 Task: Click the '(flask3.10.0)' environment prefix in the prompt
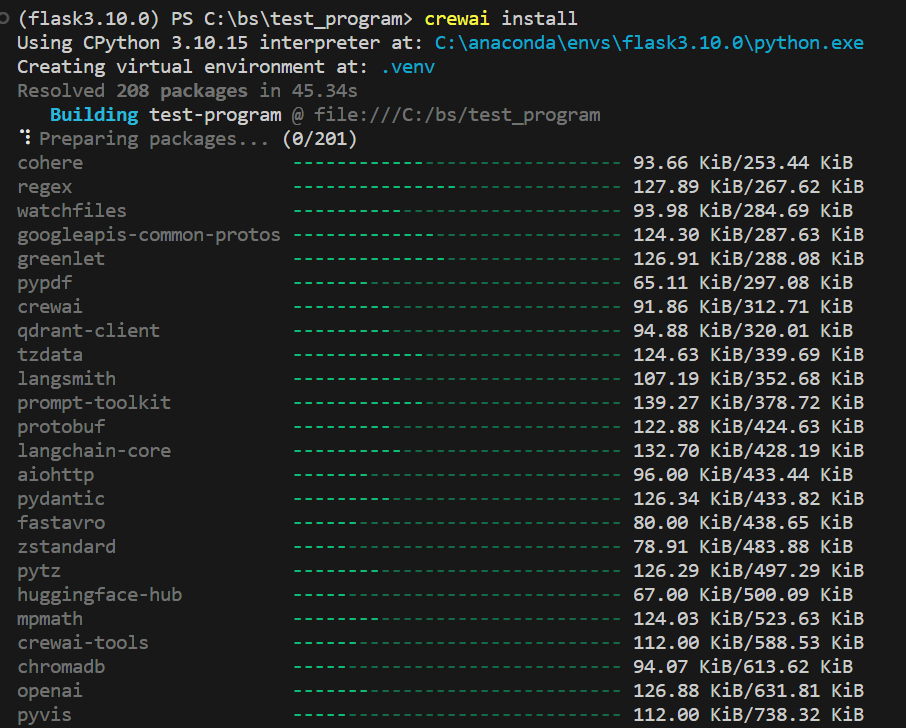(88, 18)
